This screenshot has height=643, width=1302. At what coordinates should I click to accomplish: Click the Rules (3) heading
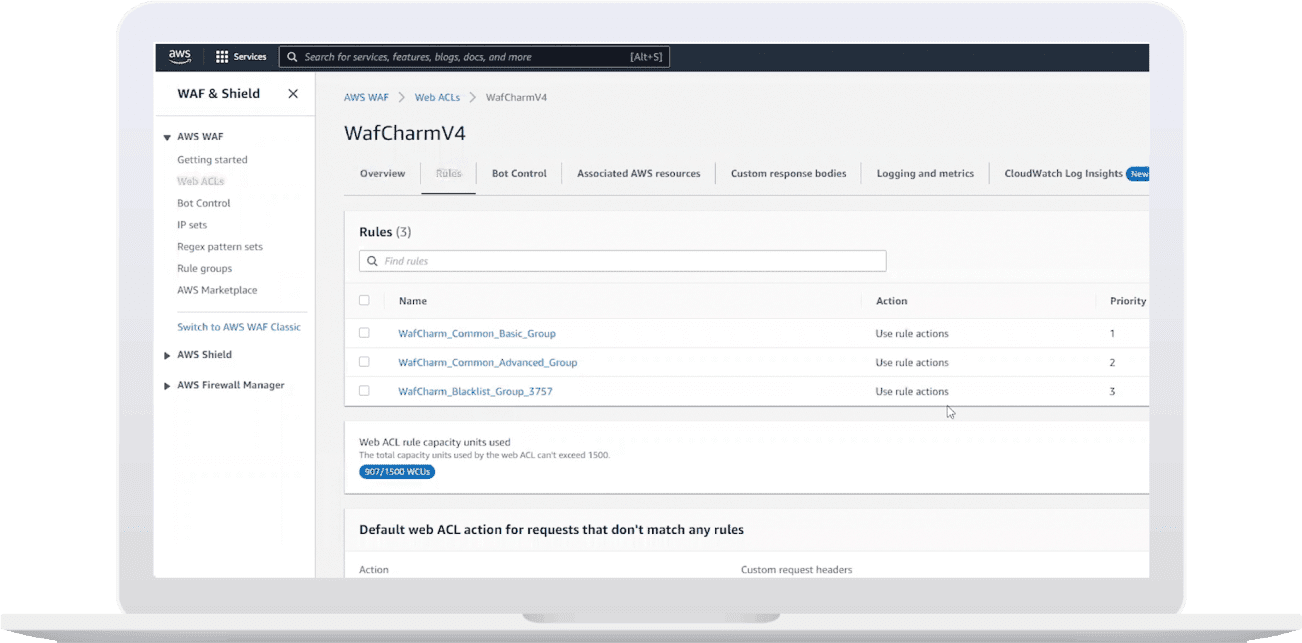(x=385, y=232)
